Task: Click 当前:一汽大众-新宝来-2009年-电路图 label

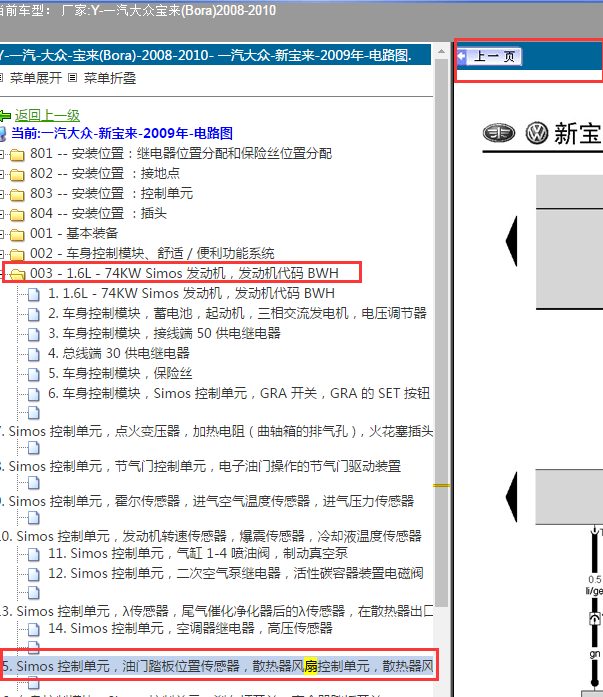Action: (x=122, y=133)
